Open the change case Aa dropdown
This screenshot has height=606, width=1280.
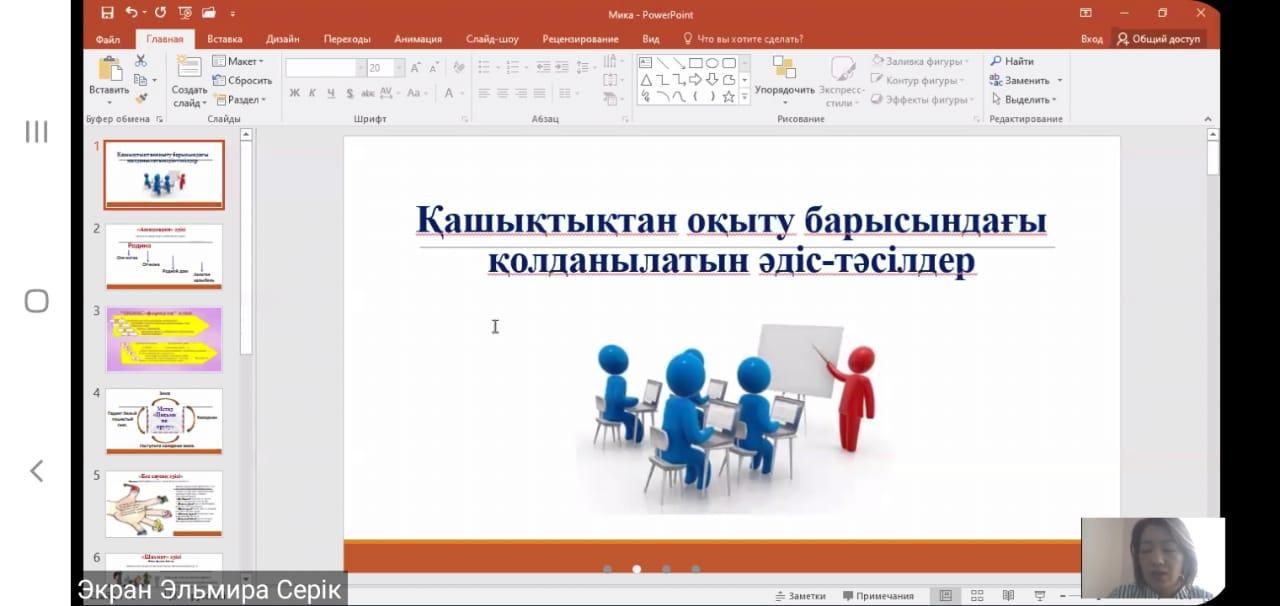pos(416,93)
